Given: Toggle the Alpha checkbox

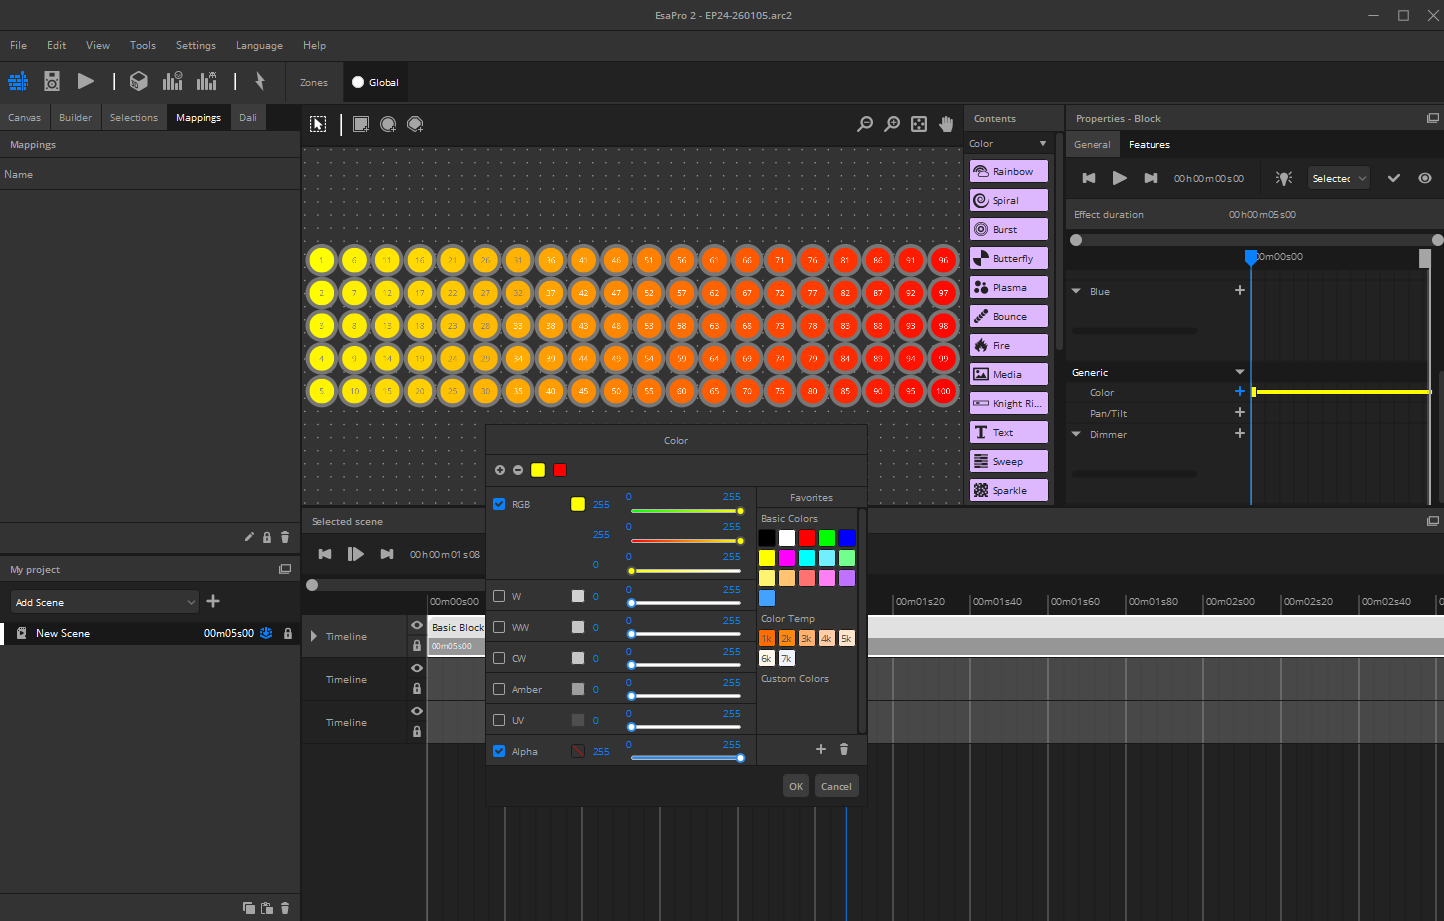Looking at the screenshot, I should [499, 751].
